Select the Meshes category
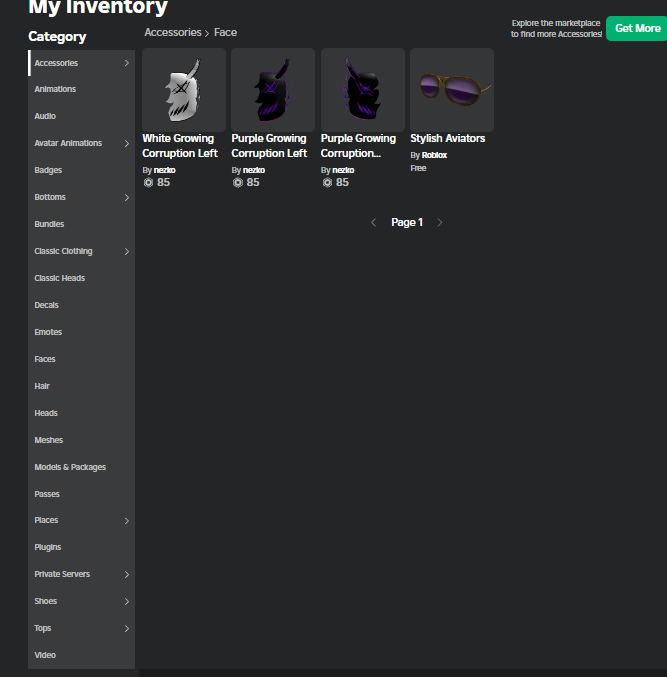This screenshot has height=677, width=667. coord(82,440)
